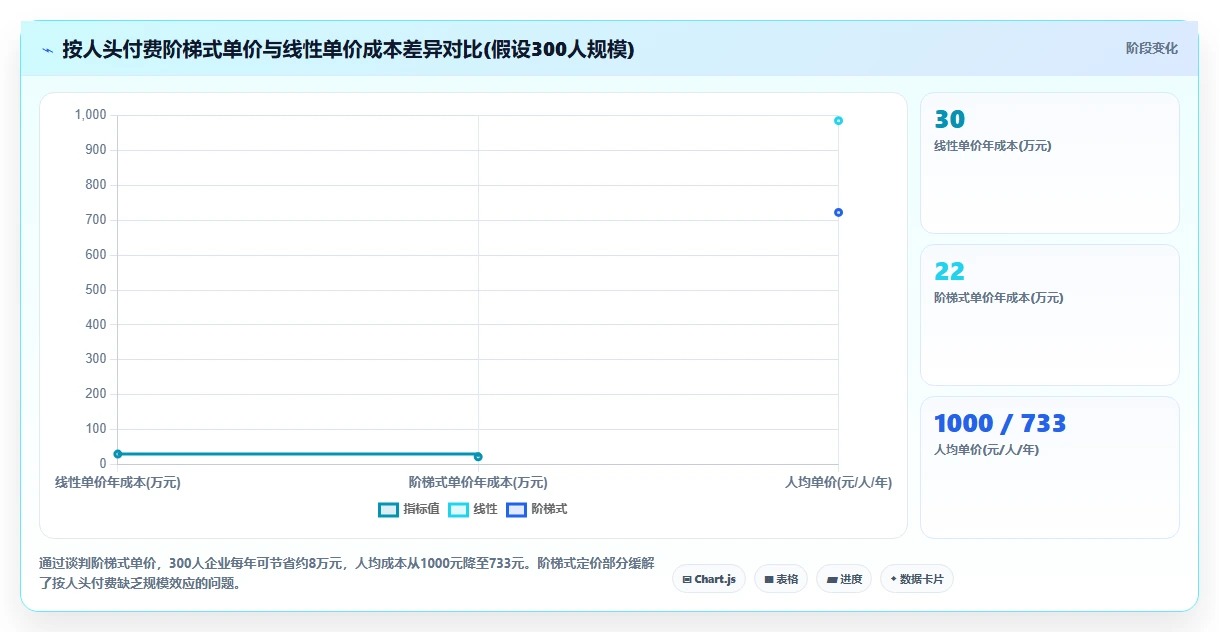This screenshot has width=1219, height=632.
Task: Click card label 阶梯式单价年成本(万元)
Action: click(998, 298)
